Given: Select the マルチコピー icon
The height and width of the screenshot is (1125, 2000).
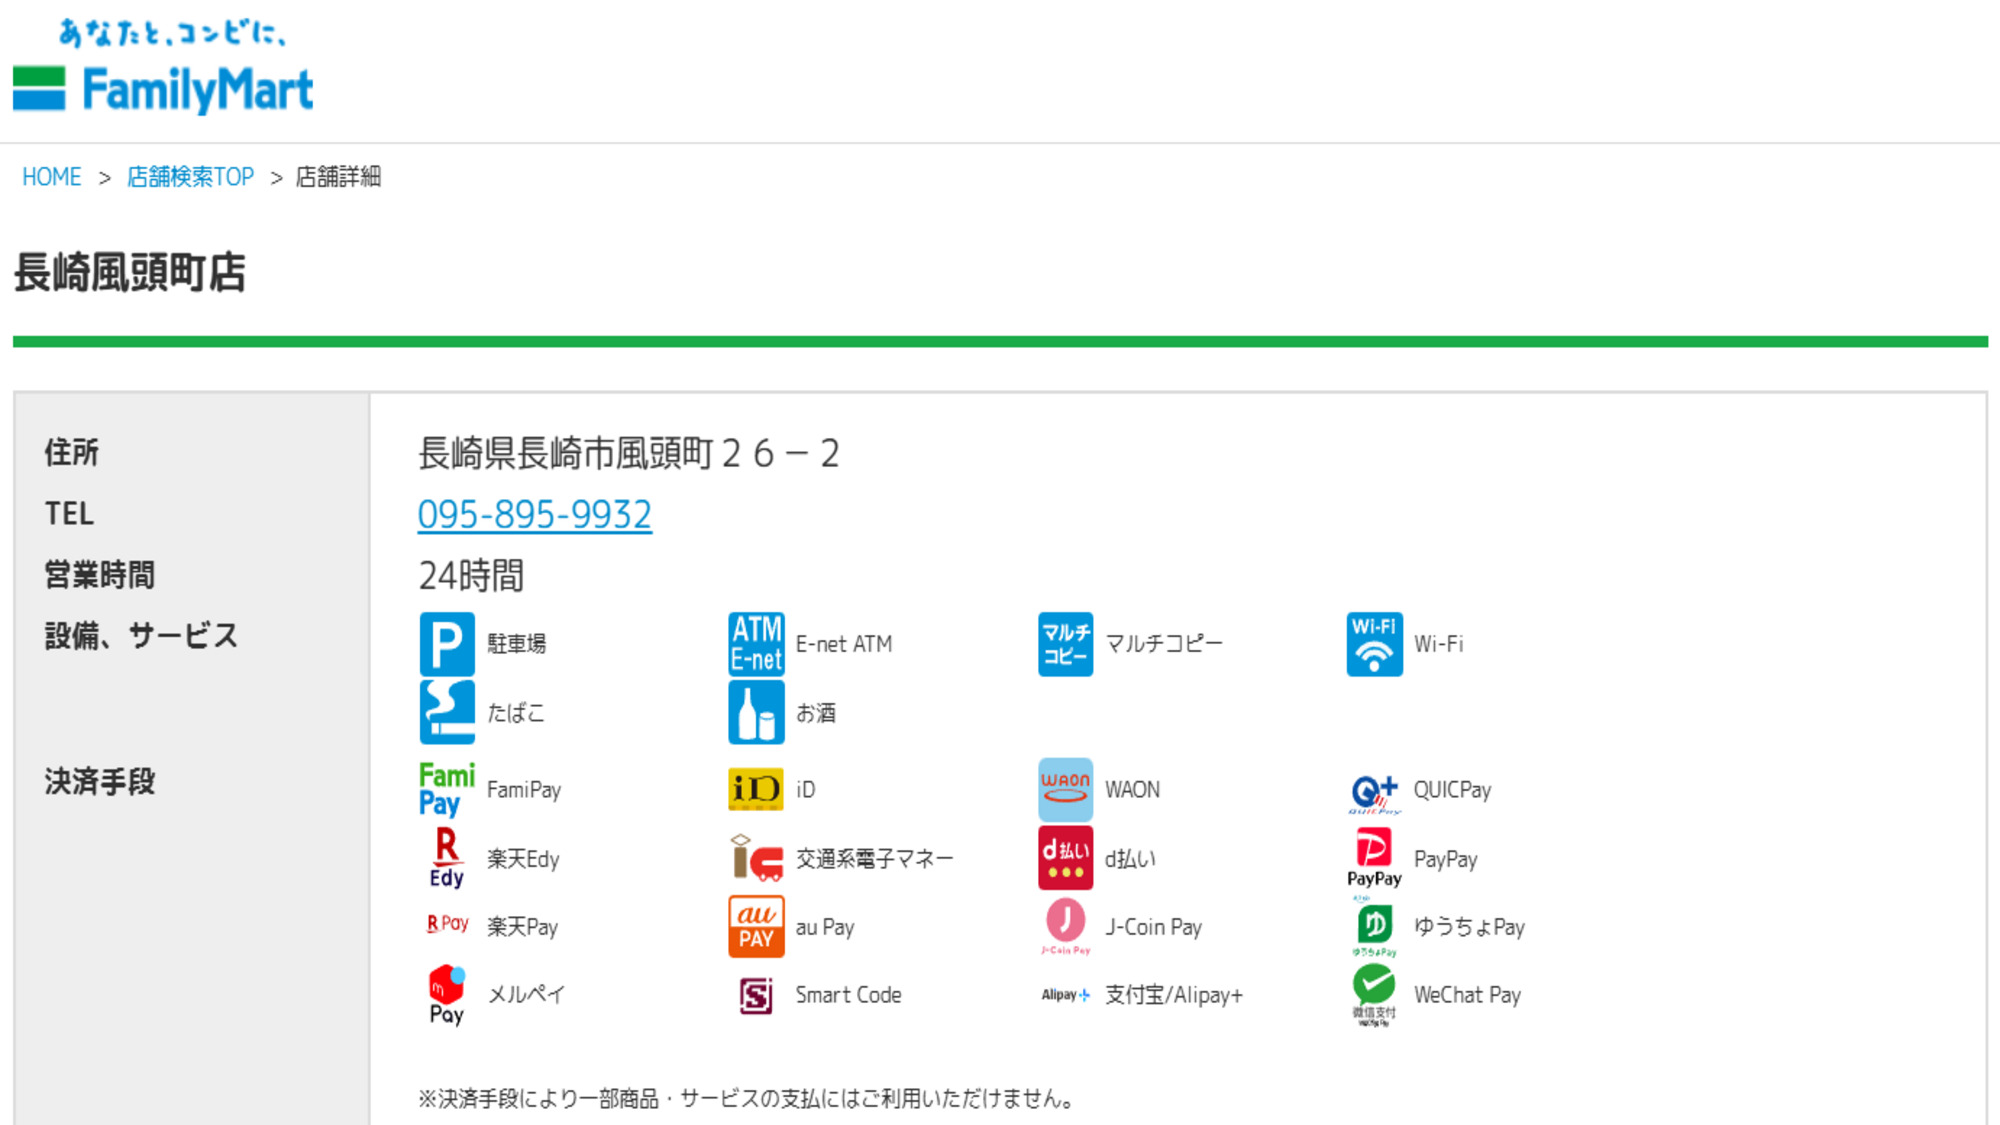Looking at the screenshot, I should tap(1065, 644).
